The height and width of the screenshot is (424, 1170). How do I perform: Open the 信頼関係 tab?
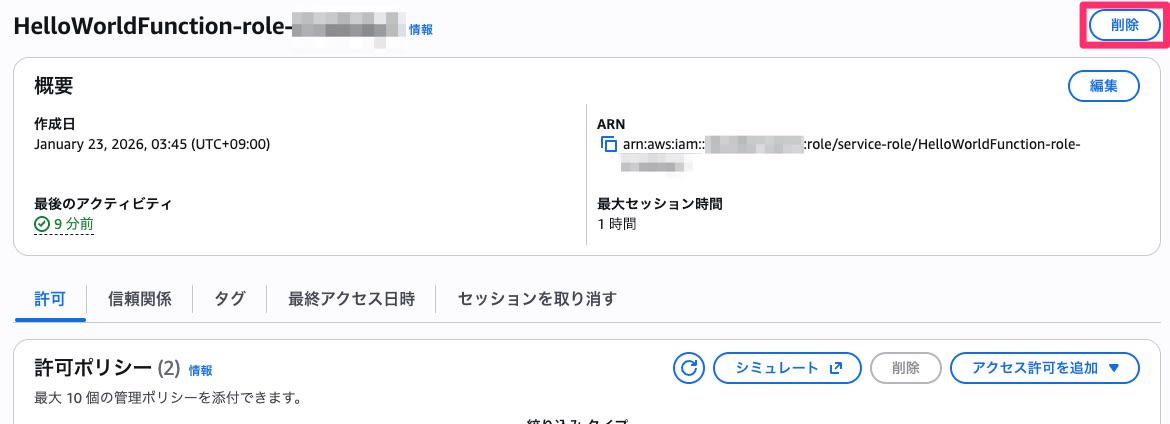pos(140,299)
